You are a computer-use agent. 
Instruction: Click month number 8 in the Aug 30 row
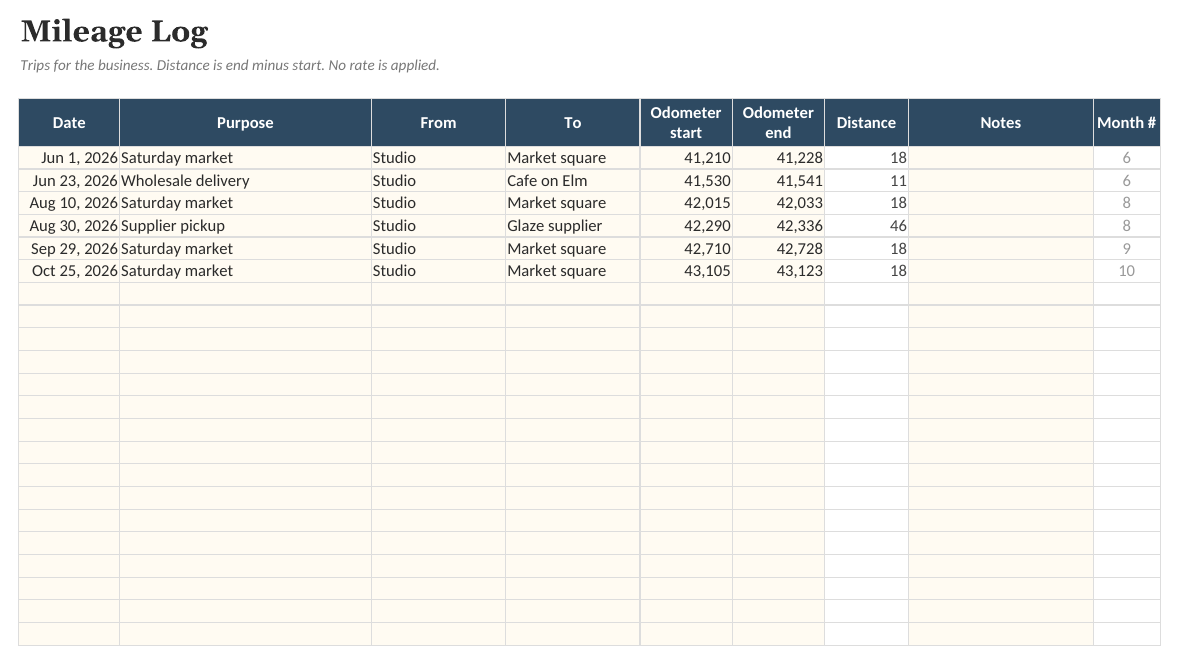point(1126,226)
